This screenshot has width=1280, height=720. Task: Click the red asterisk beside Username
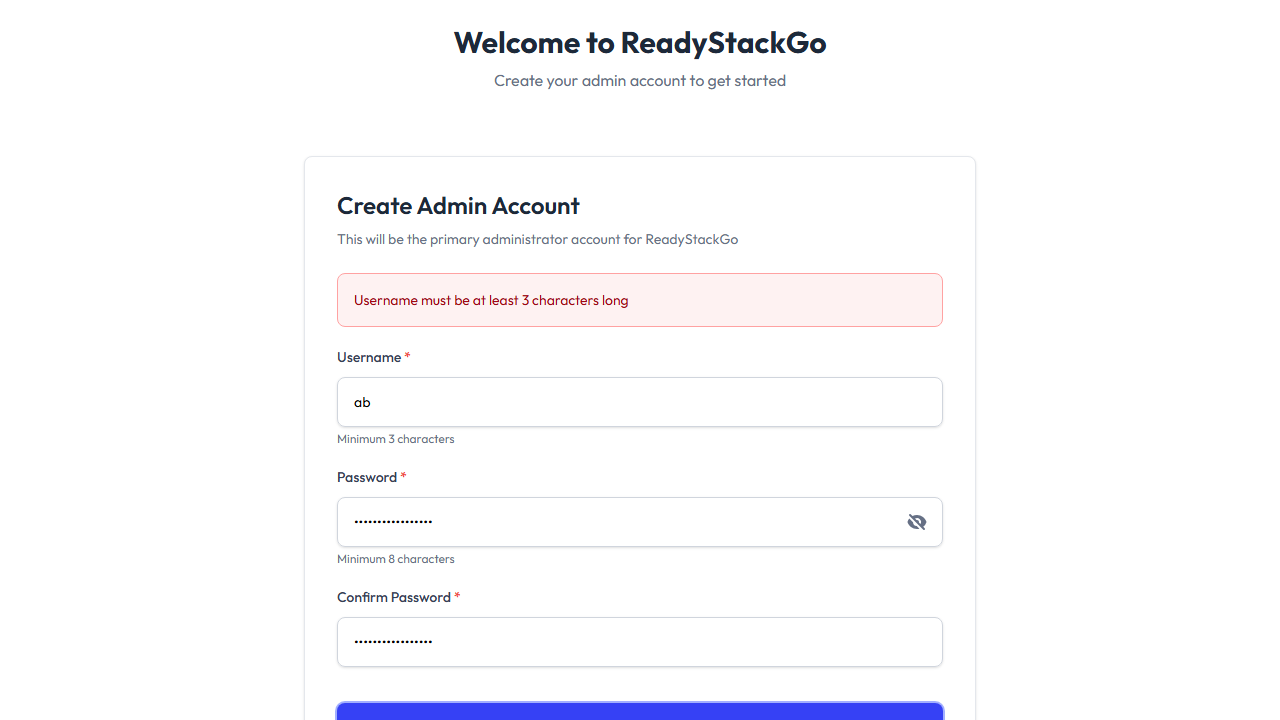[408, 357]
